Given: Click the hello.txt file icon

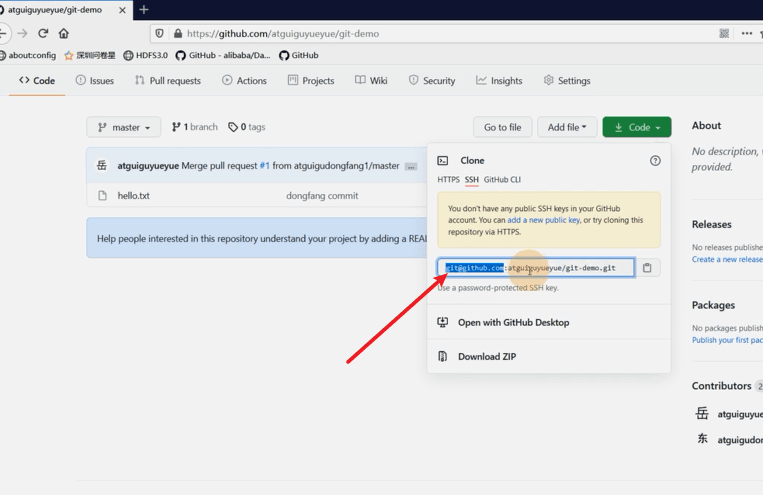Looking at the screenshot, I should [102, 196].
